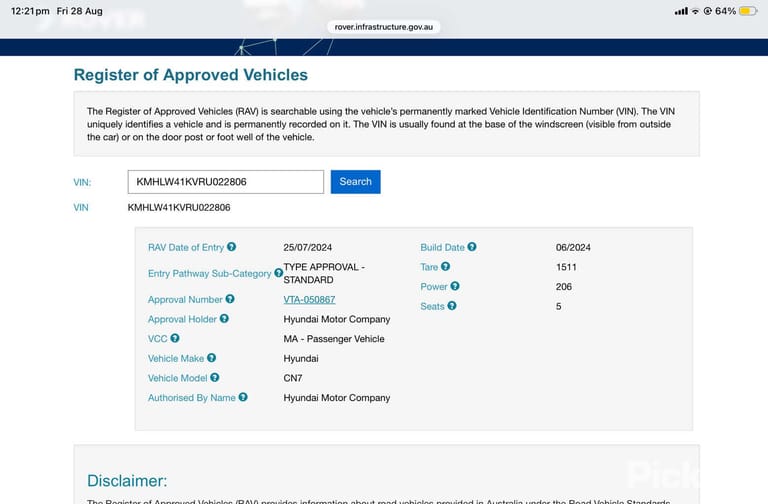Tap the rover.infrastructure.gov.au address bar
768x504 pixels.
click(x=384, y=27)
